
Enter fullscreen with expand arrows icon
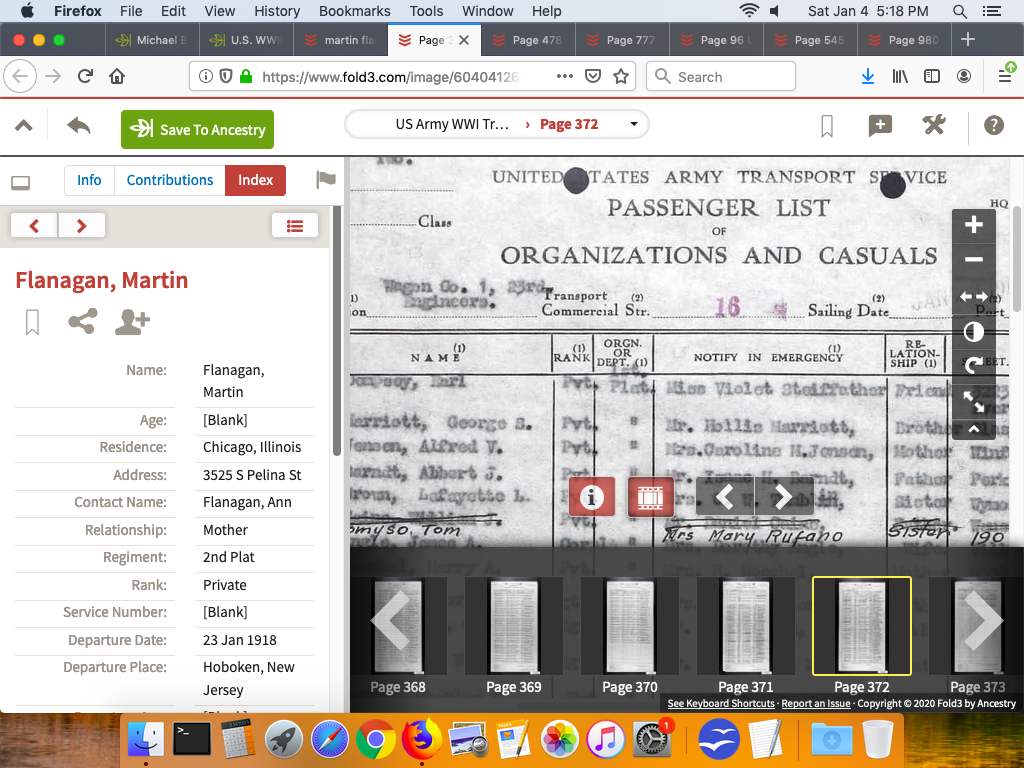[973, 401]
